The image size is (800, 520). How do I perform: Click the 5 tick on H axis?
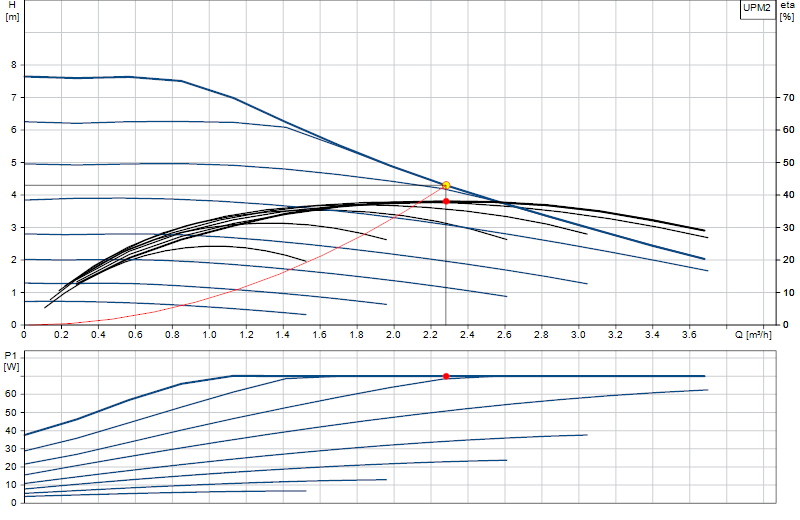click(14, 163)
